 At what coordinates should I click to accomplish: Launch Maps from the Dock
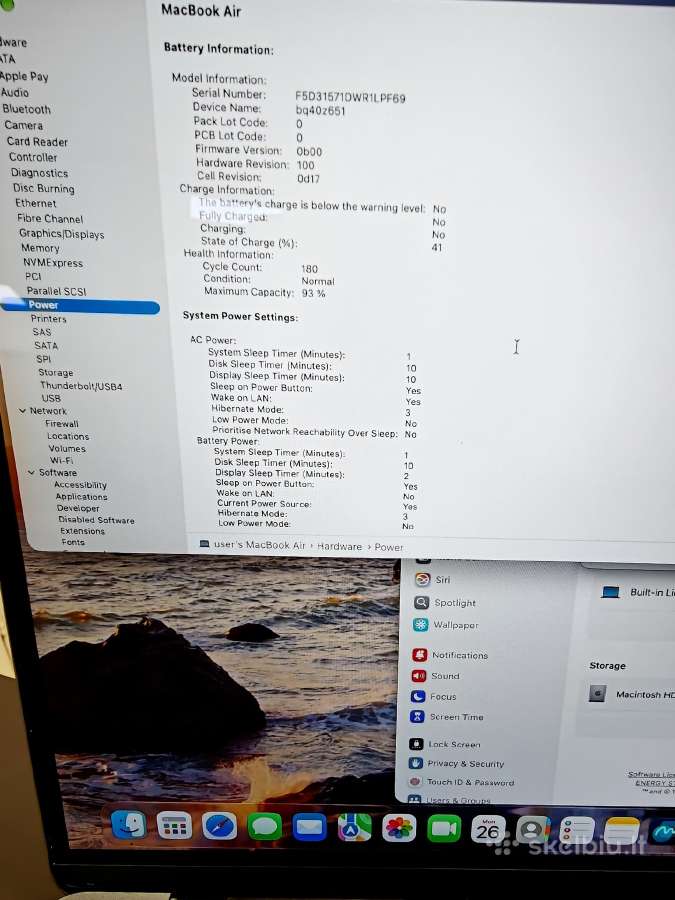point(354,828)
